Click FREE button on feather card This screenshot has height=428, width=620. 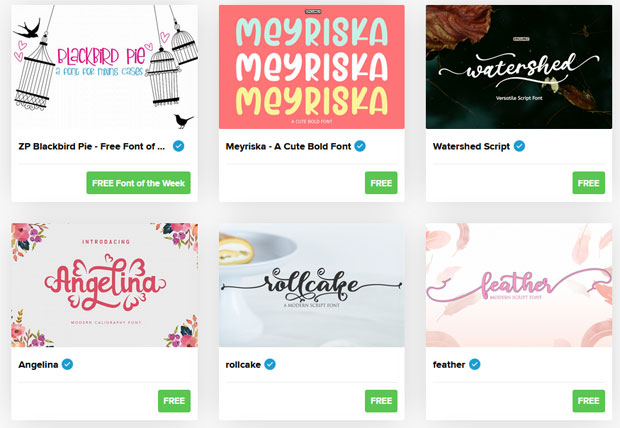tap(588, 401)
